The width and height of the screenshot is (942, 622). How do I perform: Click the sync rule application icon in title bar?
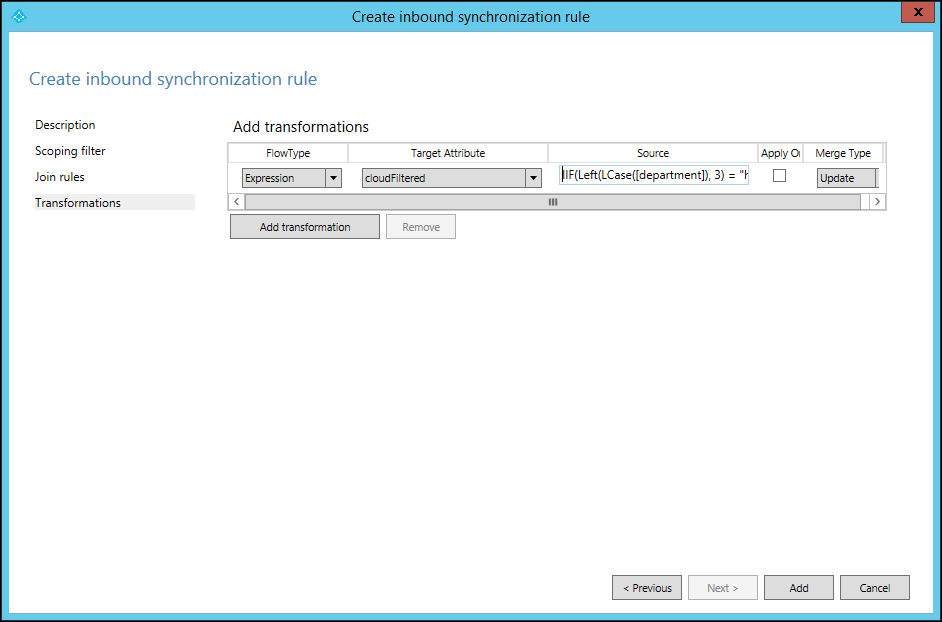18,16
